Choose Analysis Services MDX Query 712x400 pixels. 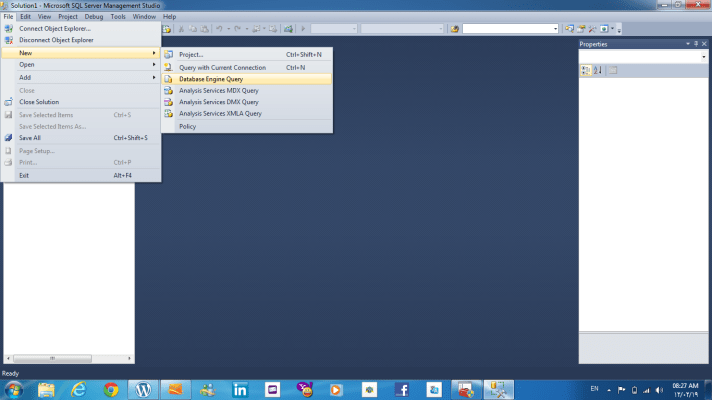[x=218, y=90]
